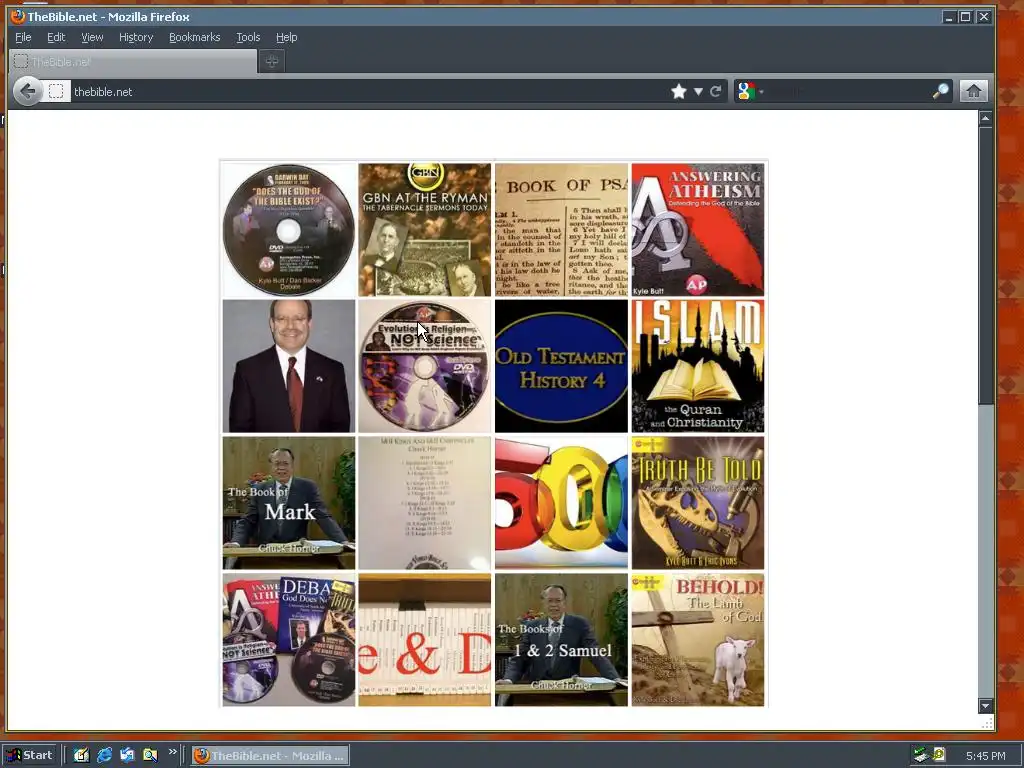Open a new tab with plus button
Screen dimensions: 1024x768
pos(272,61)
